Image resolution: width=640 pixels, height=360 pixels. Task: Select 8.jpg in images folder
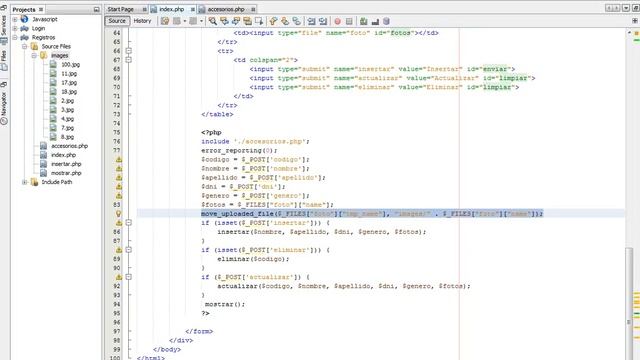tap(67, 137)
